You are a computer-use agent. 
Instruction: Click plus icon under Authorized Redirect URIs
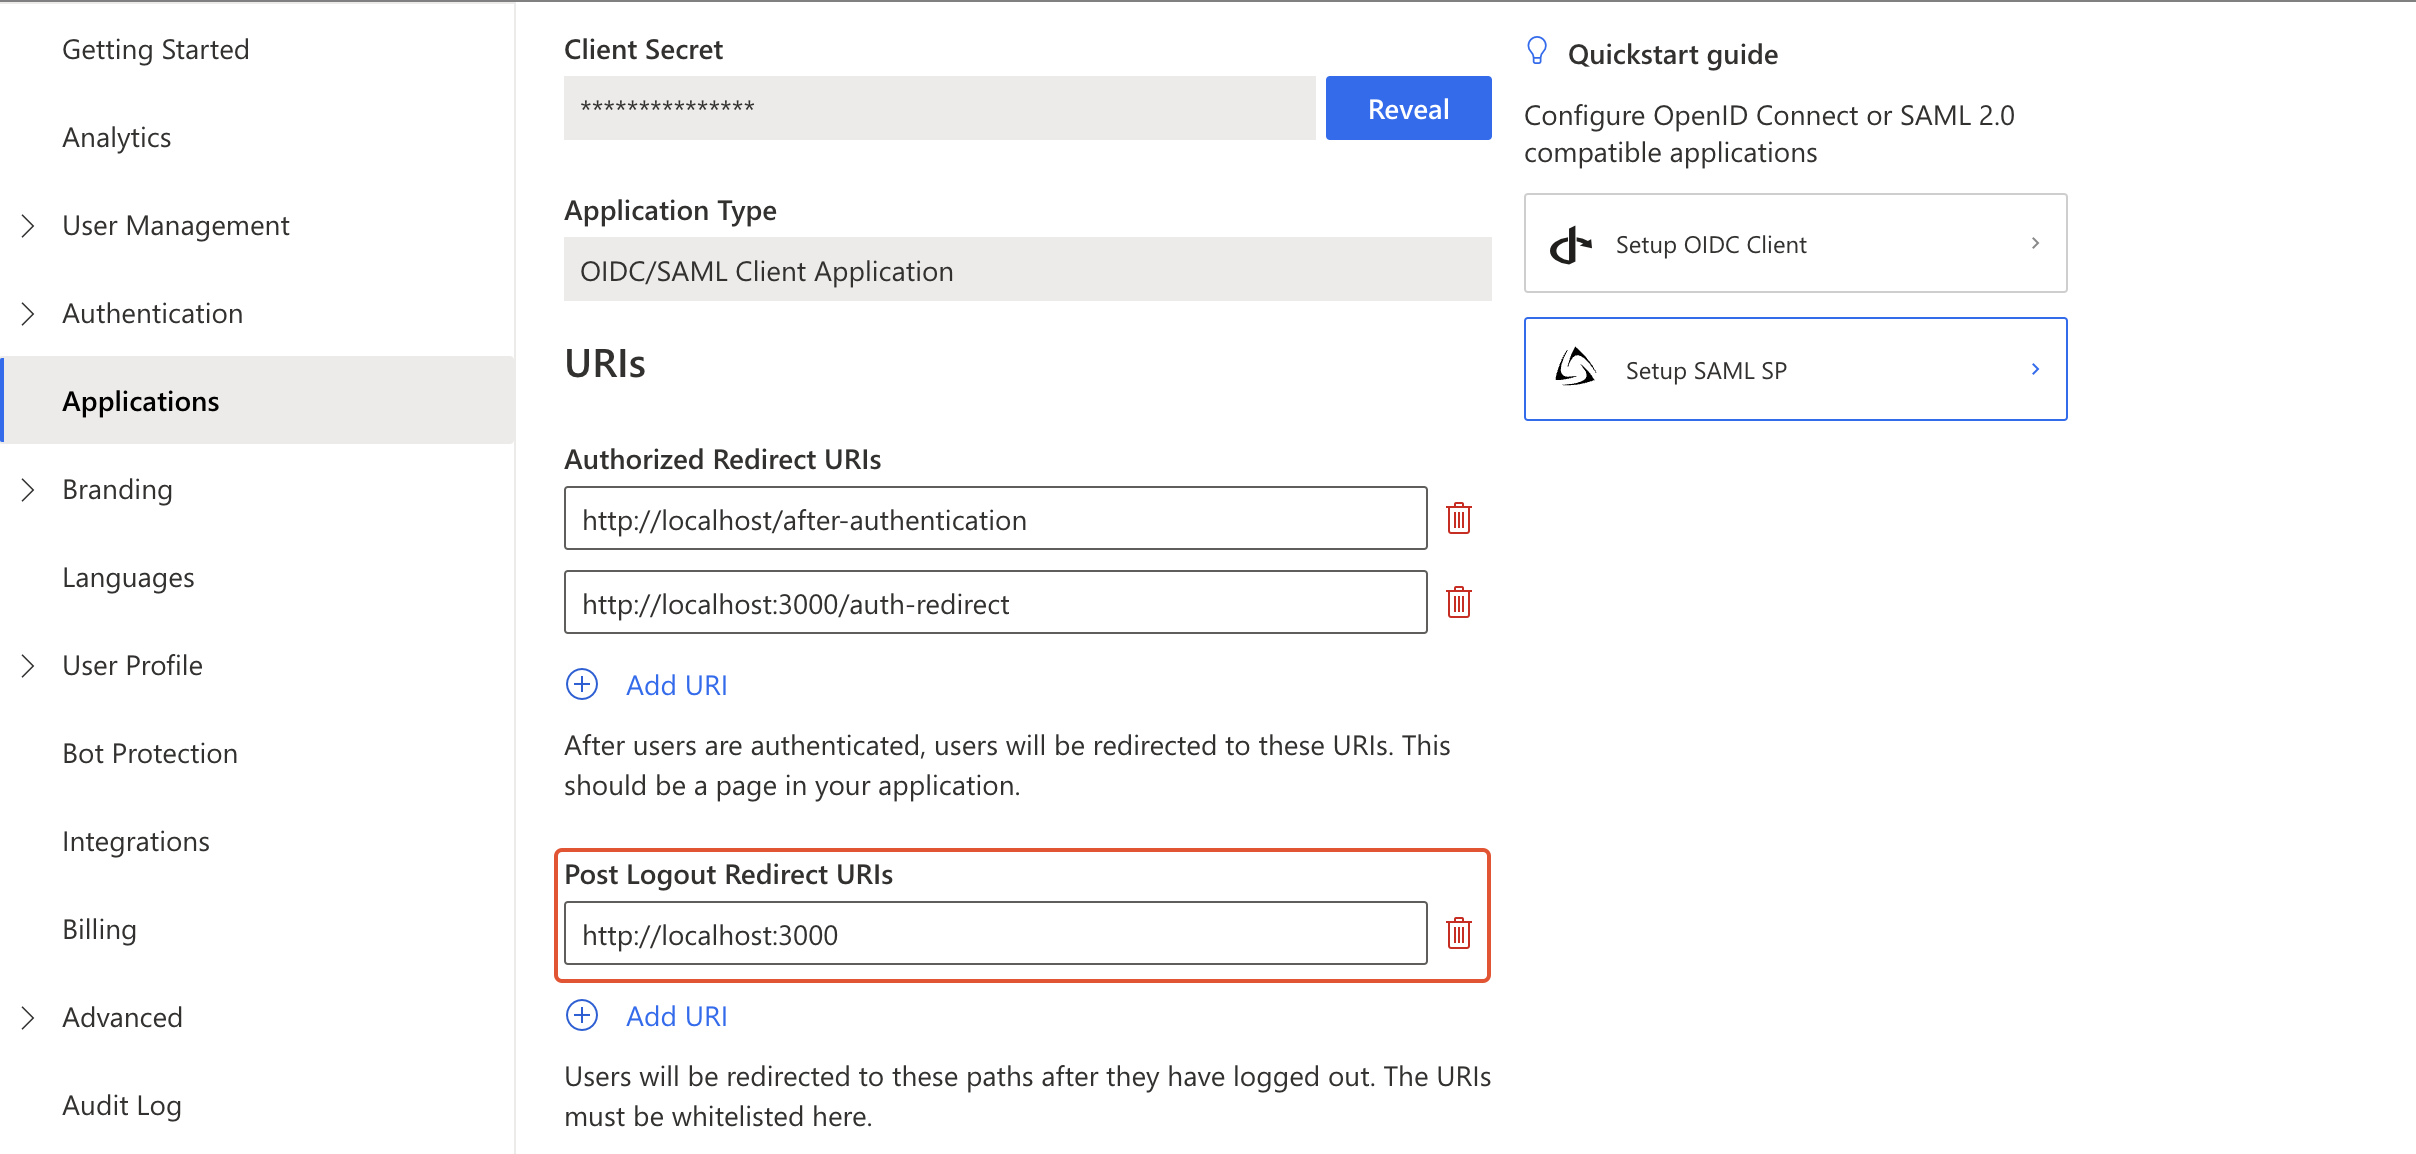[582, 685]
